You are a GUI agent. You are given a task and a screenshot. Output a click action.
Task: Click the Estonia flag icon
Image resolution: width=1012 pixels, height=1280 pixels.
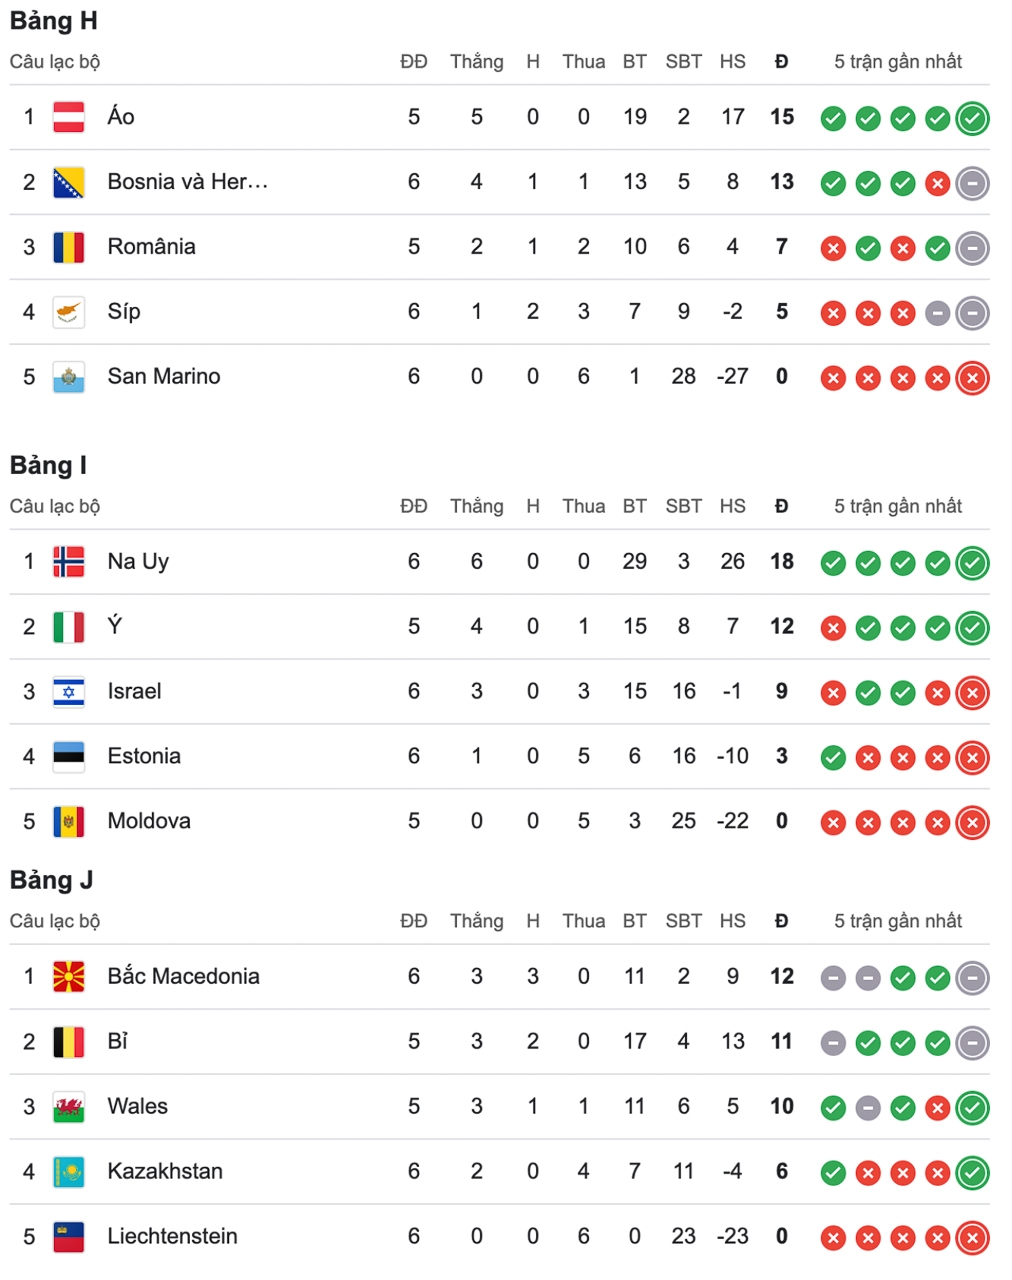68,757
